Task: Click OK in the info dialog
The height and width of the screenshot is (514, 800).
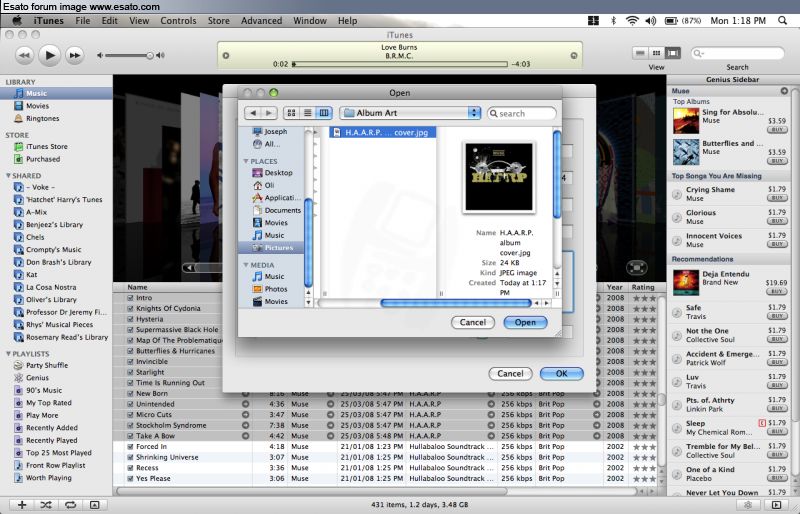Action: click(561, 374)
